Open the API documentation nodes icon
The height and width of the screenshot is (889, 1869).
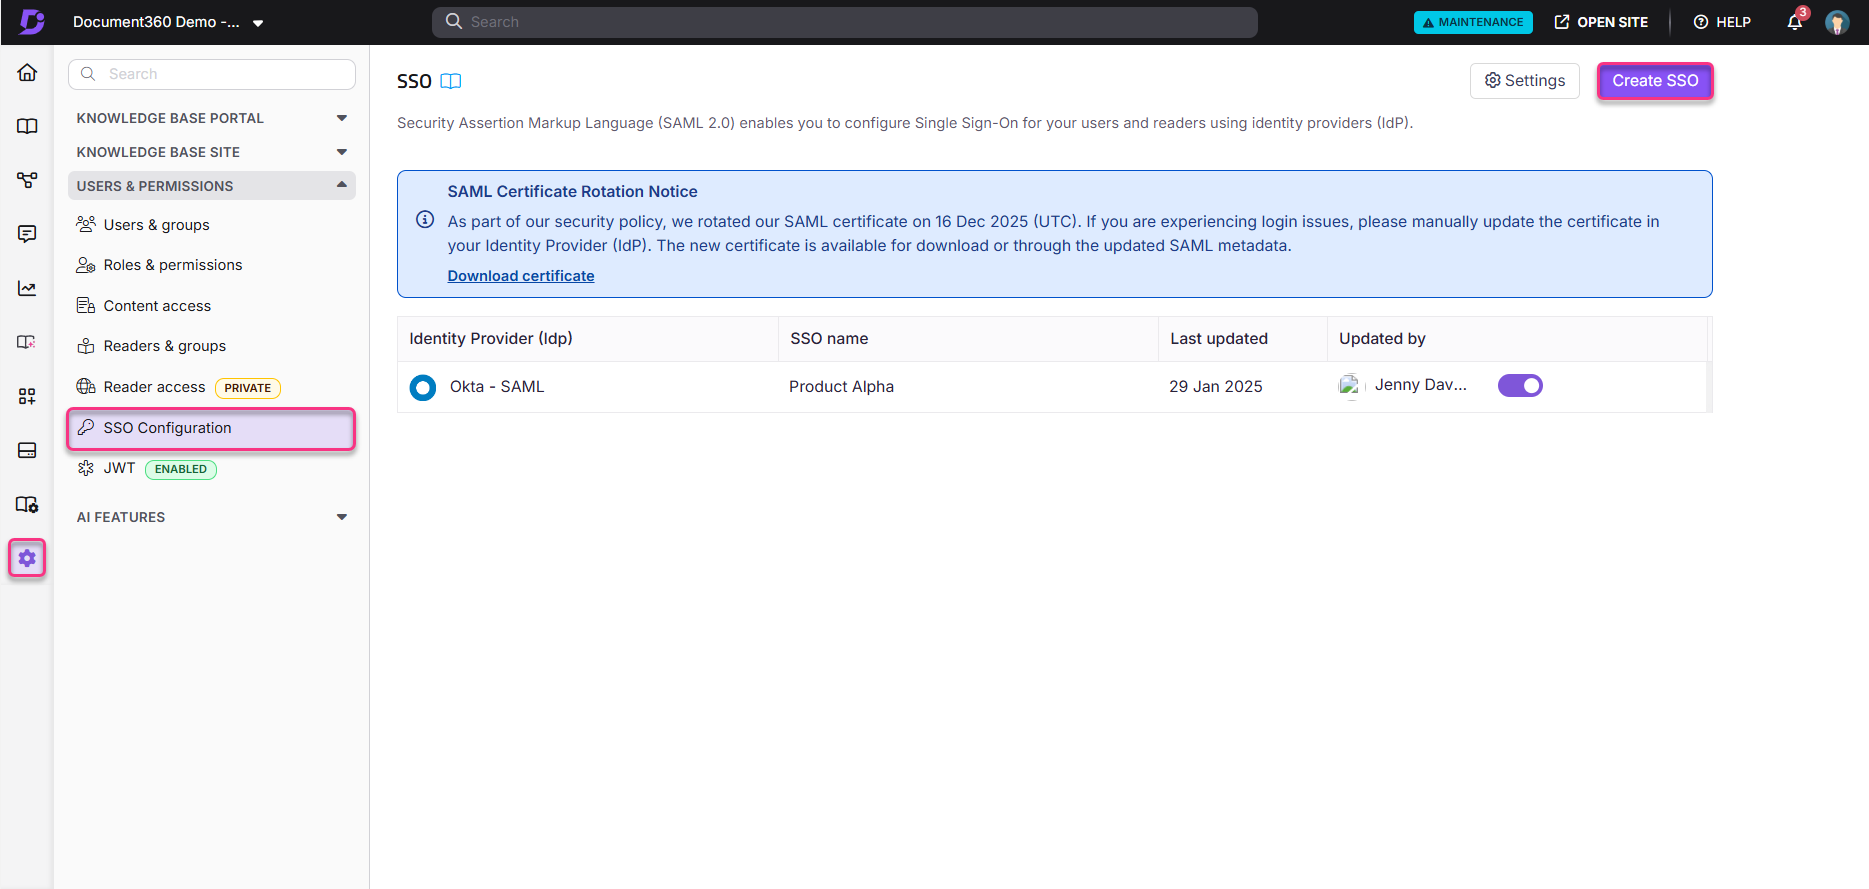pyautogui.click(x=27, y=180)
